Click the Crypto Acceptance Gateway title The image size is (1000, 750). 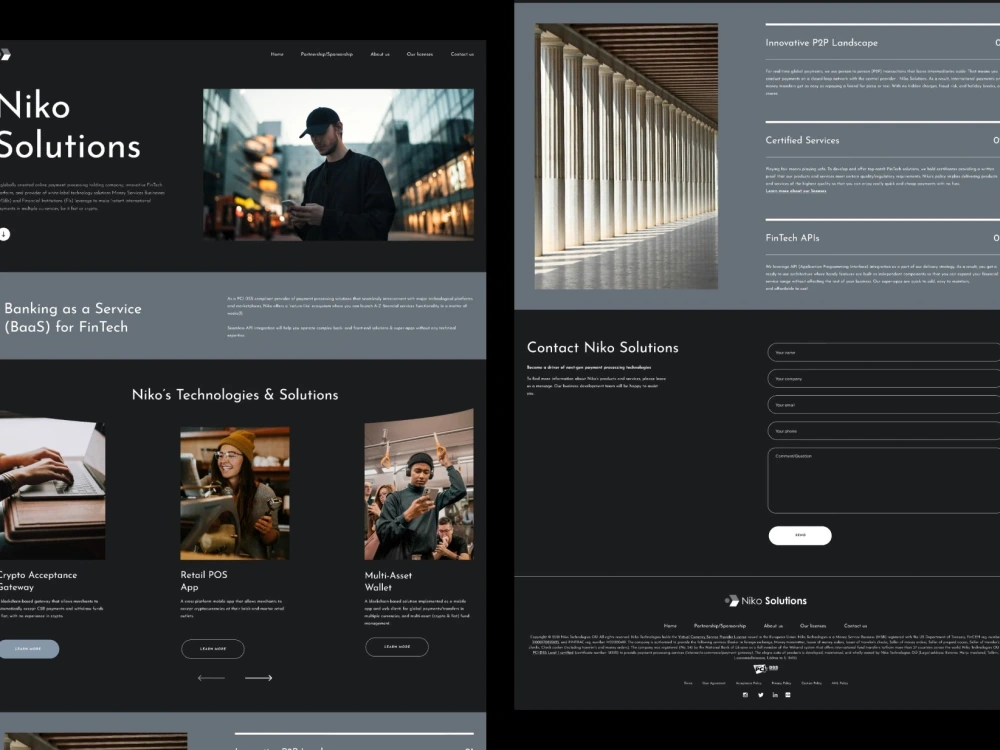point(38,580)
